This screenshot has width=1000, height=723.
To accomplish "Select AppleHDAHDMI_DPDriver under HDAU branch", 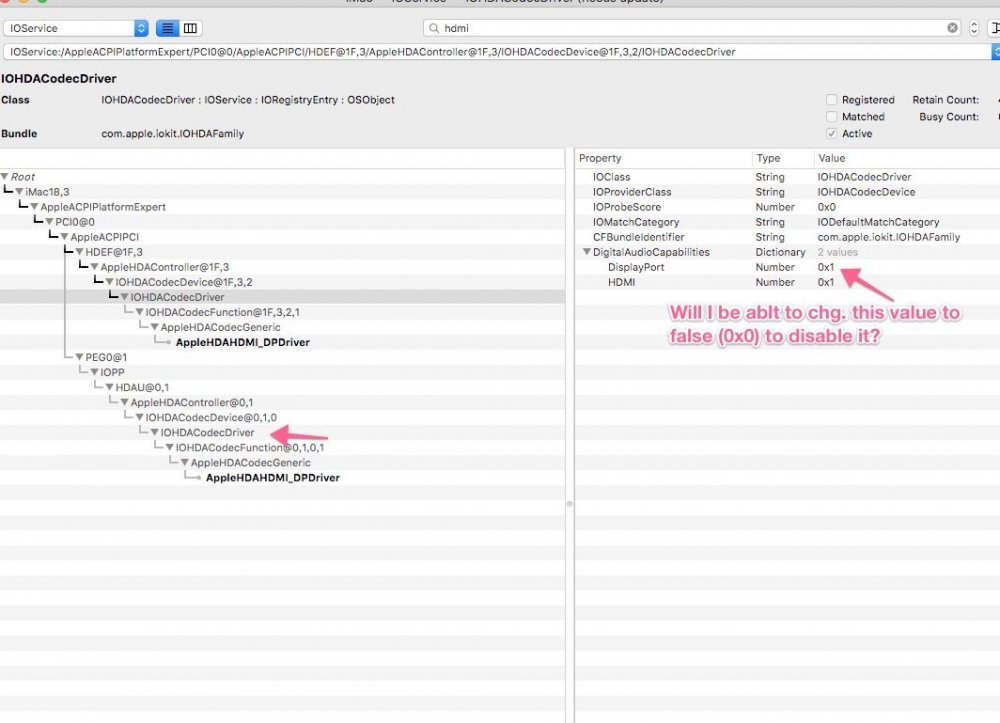I will (273, 478).
